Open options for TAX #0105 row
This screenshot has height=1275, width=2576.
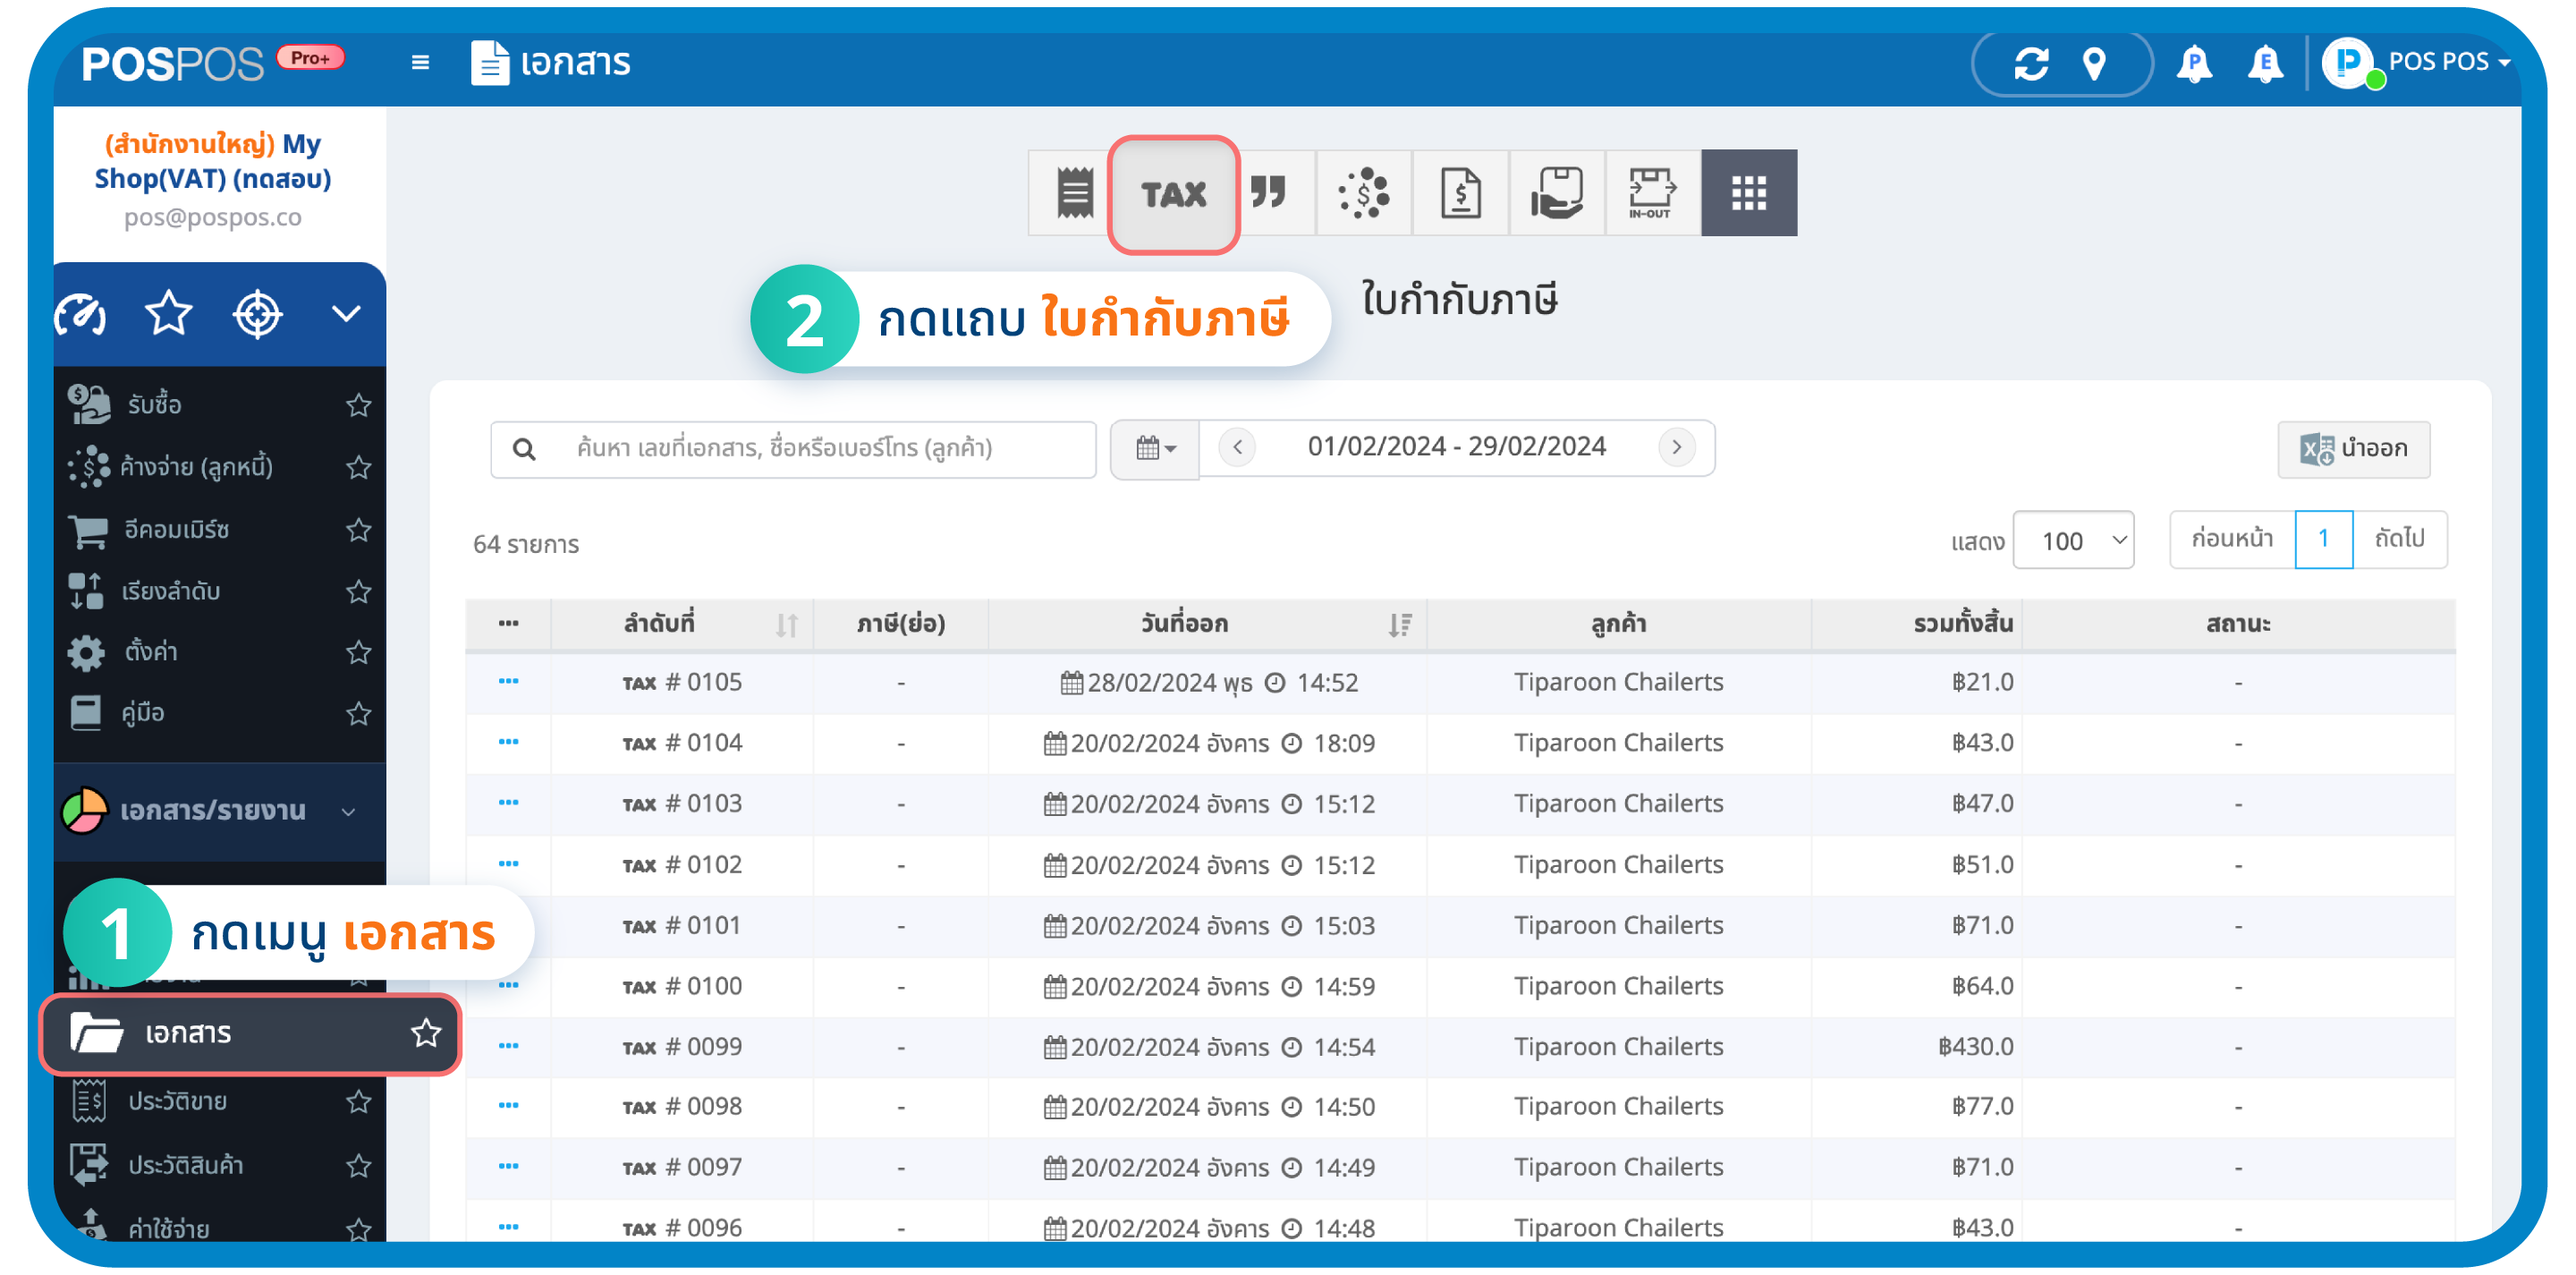tap(508, 682)
